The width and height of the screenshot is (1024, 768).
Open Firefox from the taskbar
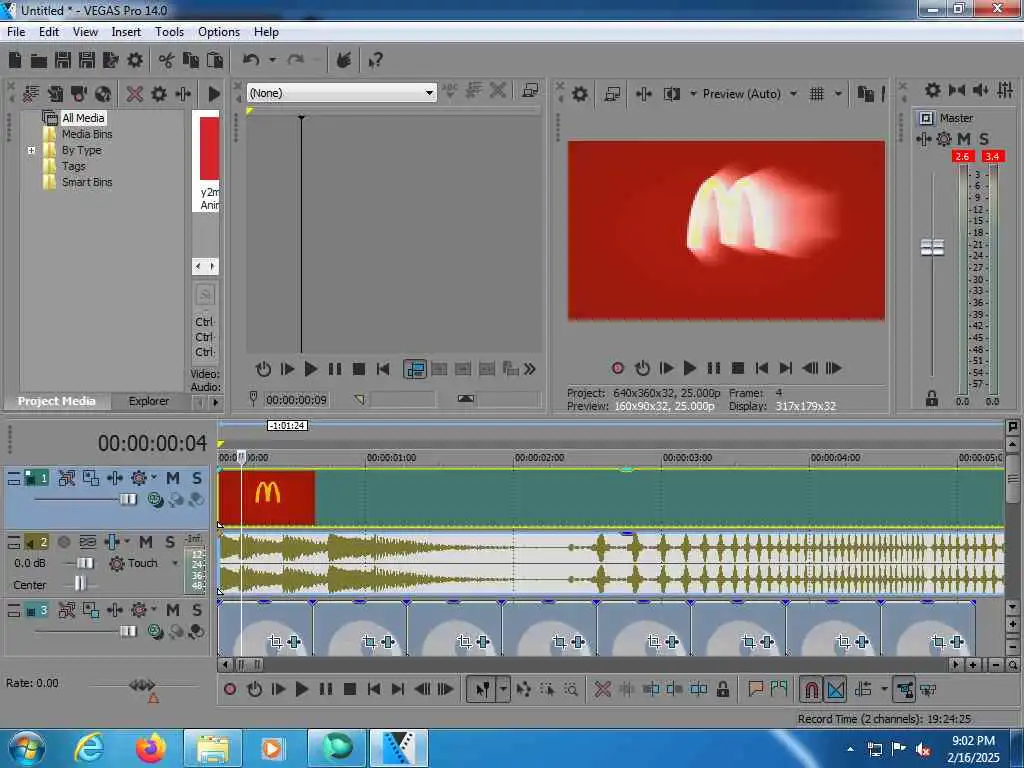pyautogui.click(x=150, y=748)
